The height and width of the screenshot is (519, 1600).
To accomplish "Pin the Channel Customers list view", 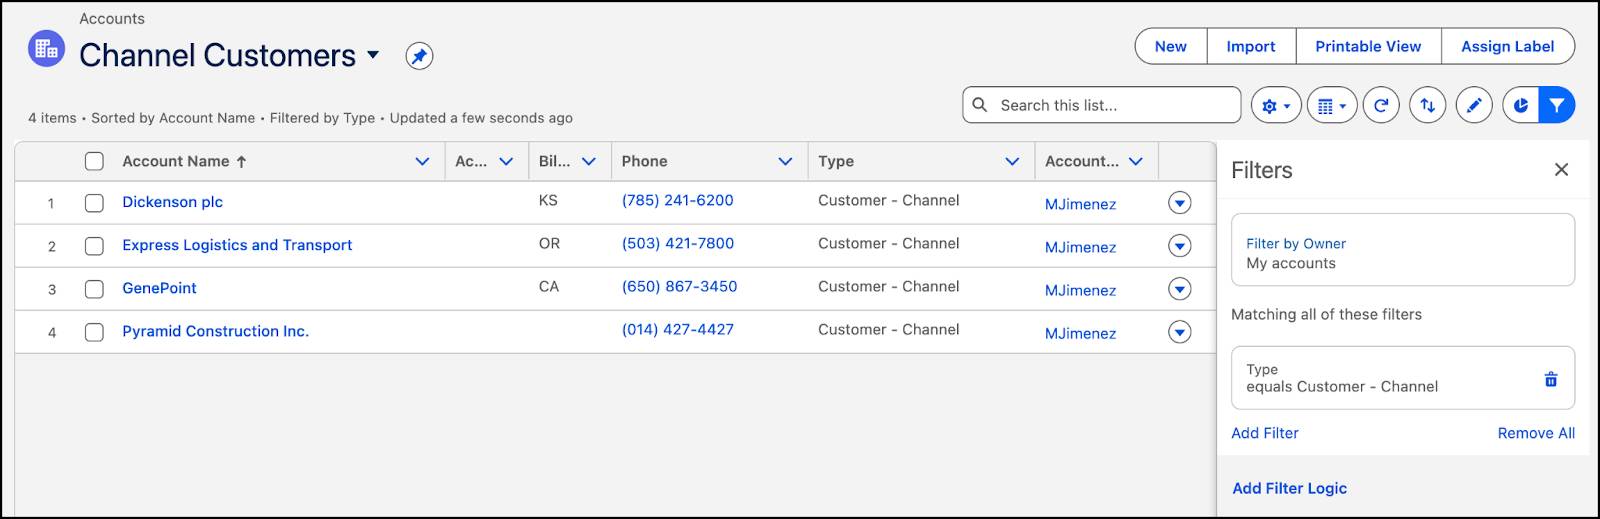I will 419,57.
